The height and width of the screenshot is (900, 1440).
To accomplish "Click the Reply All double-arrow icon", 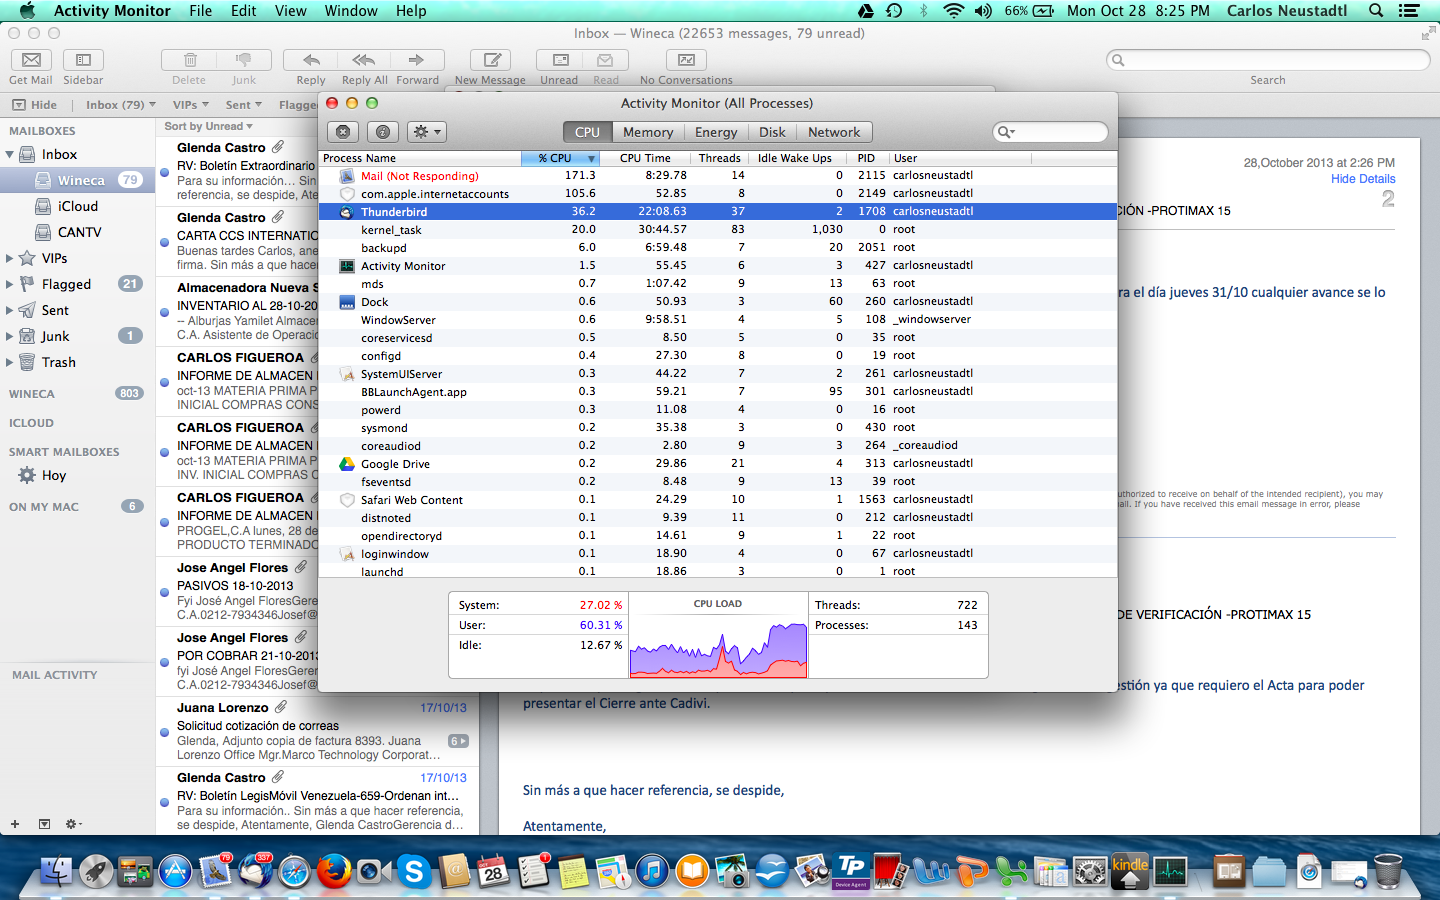I will (364, 60).
